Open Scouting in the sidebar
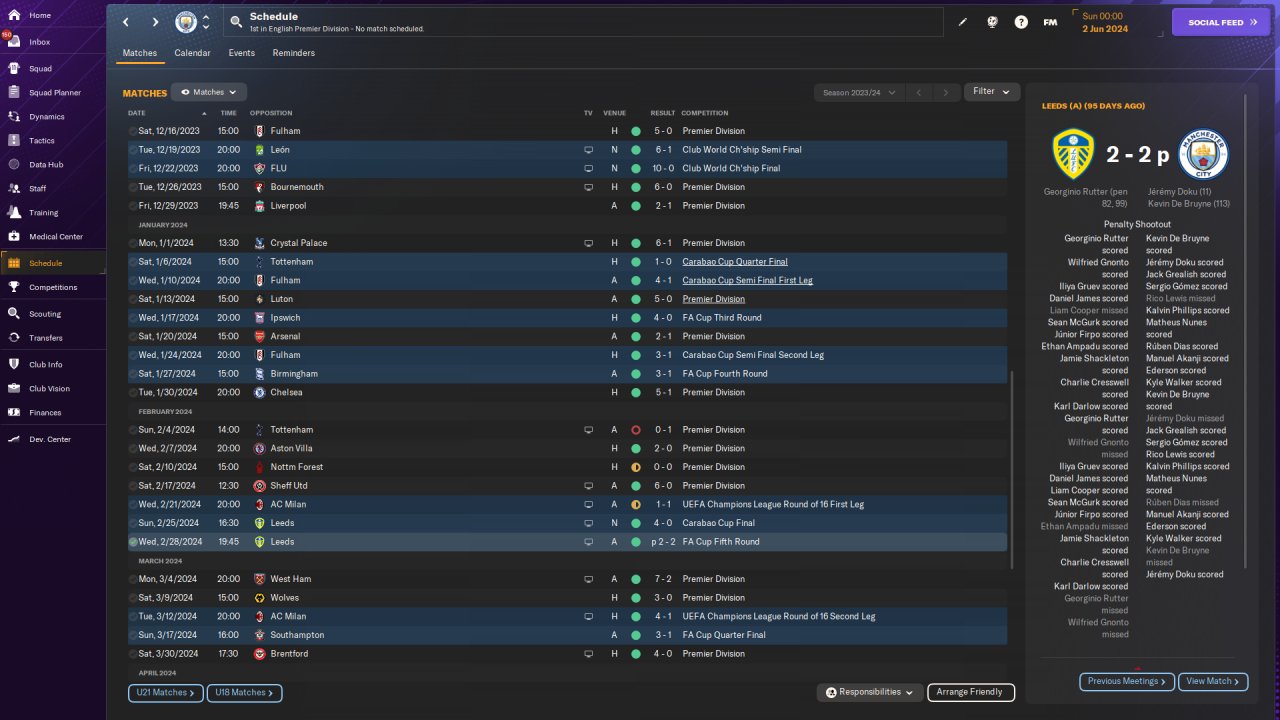 (45, 314)
